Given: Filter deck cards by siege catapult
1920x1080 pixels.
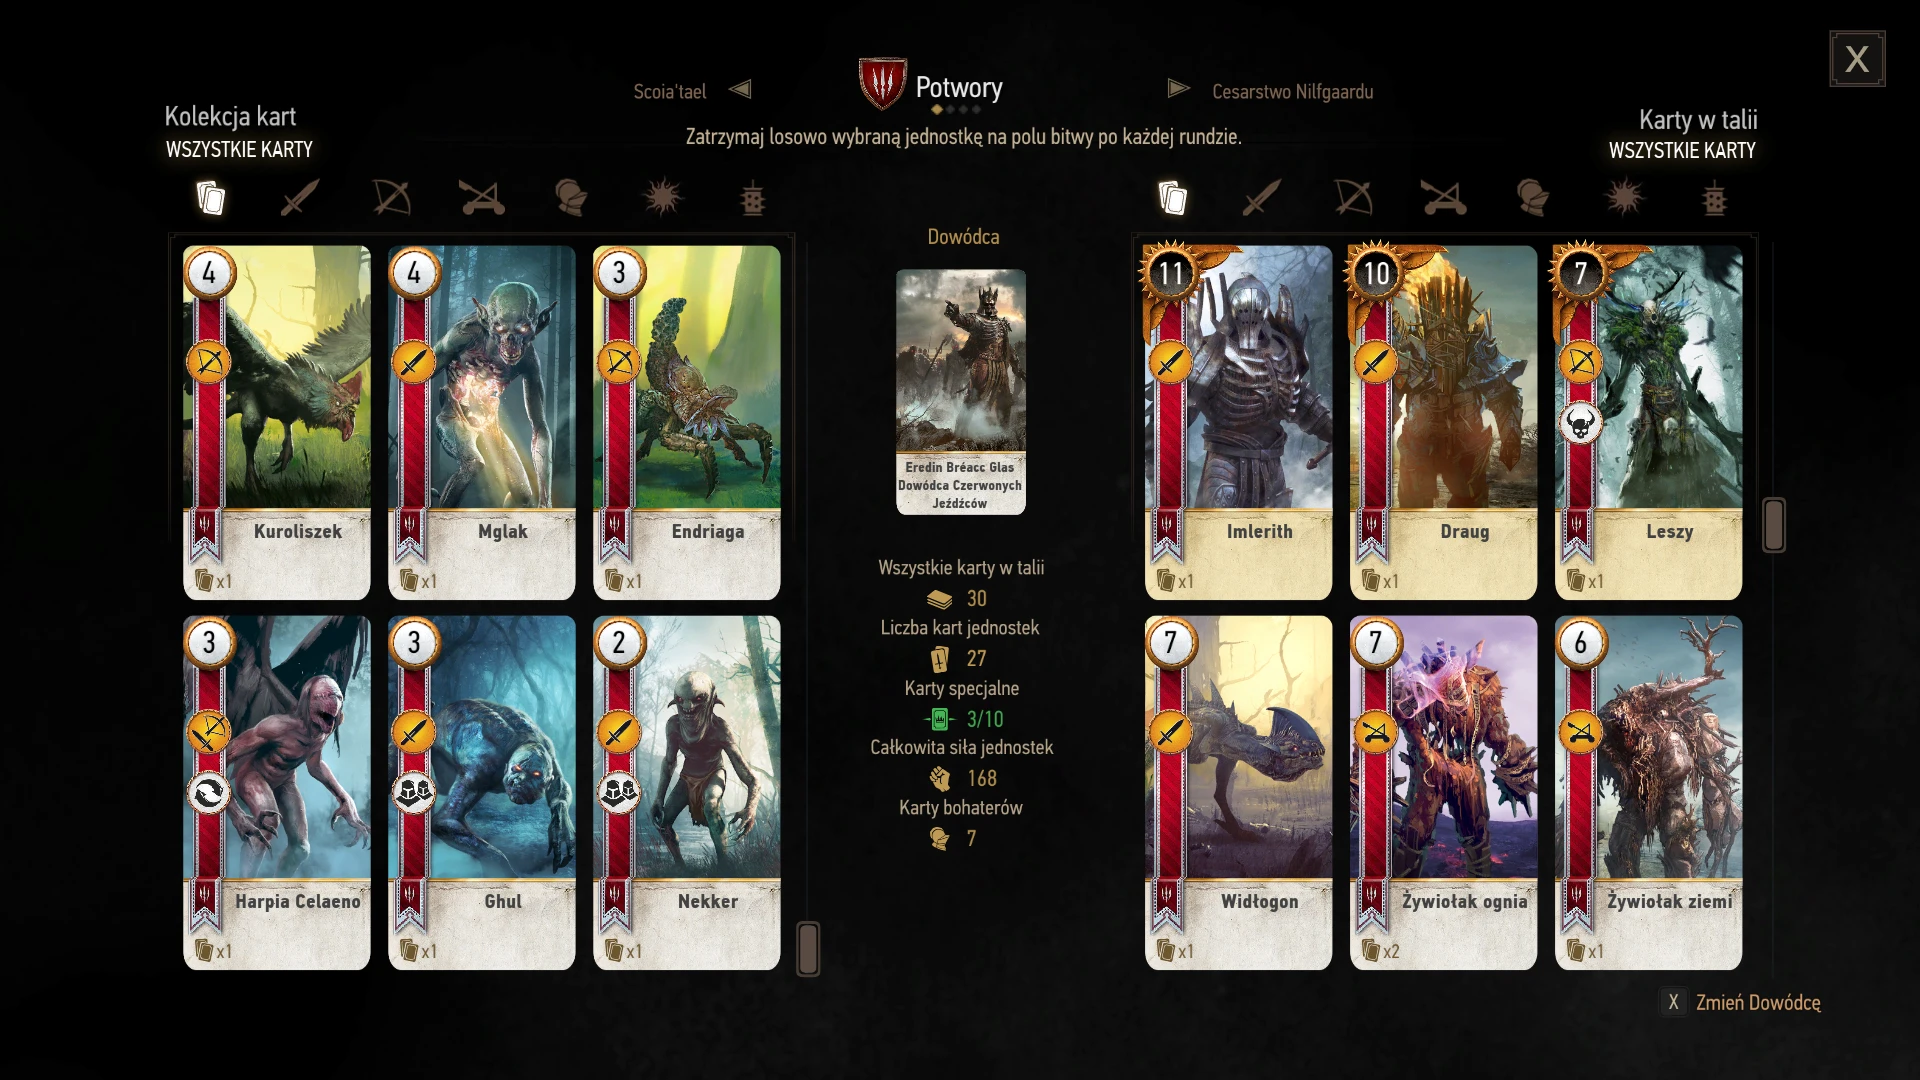Looking at the screenshot, I should (1444, 197).
